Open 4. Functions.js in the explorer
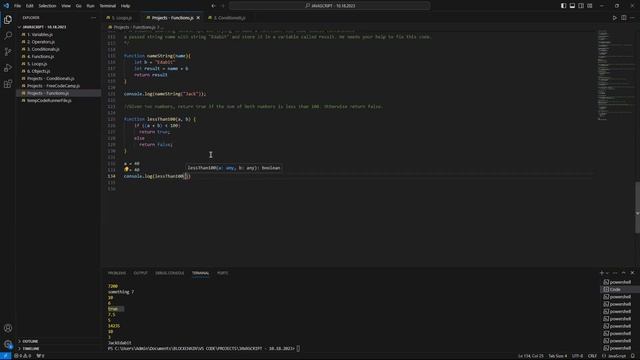The image size is (640, 360). pos(58,56)
